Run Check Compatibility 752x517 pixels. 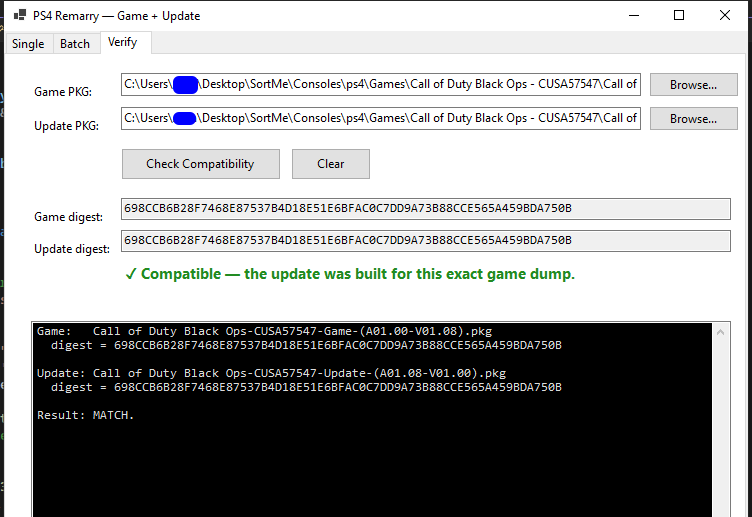(200, 164)
